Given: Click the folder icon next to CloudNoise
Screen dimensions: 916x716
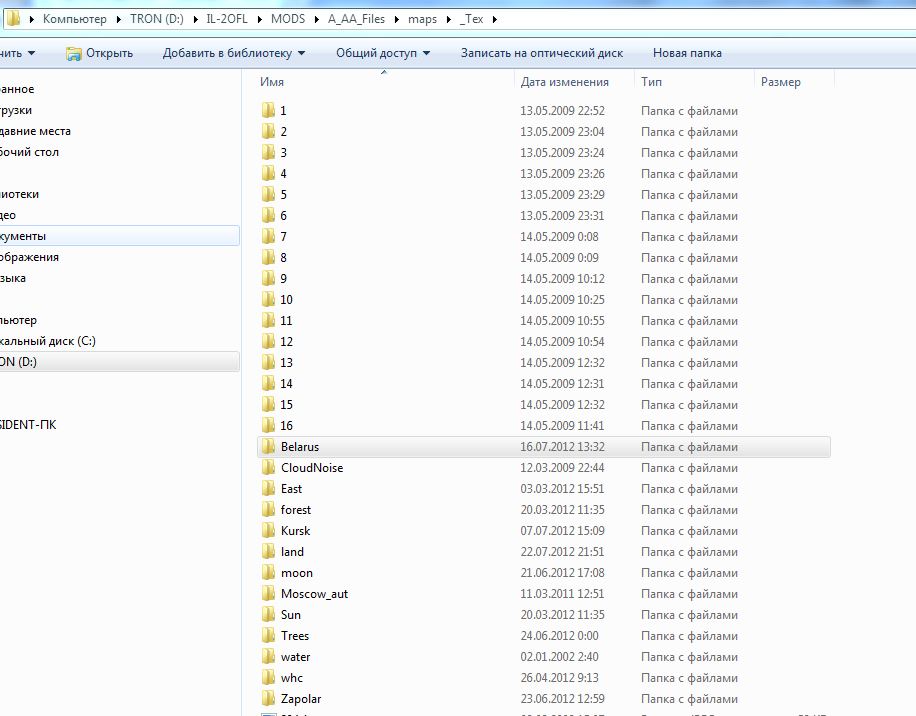Looking at the screenshot, I should pos(268,468).
